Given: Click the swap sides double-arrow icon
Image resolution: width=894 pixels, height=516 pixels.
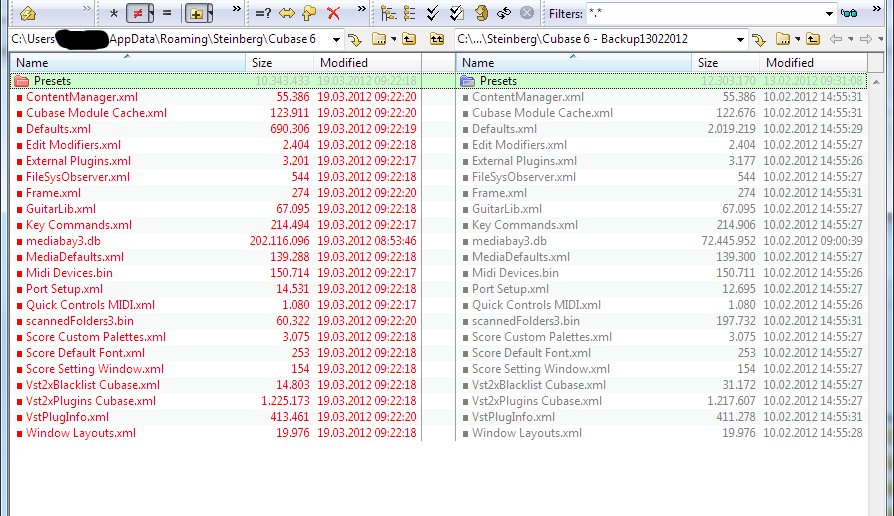Looking at the screenshot, I should point(287,13).
